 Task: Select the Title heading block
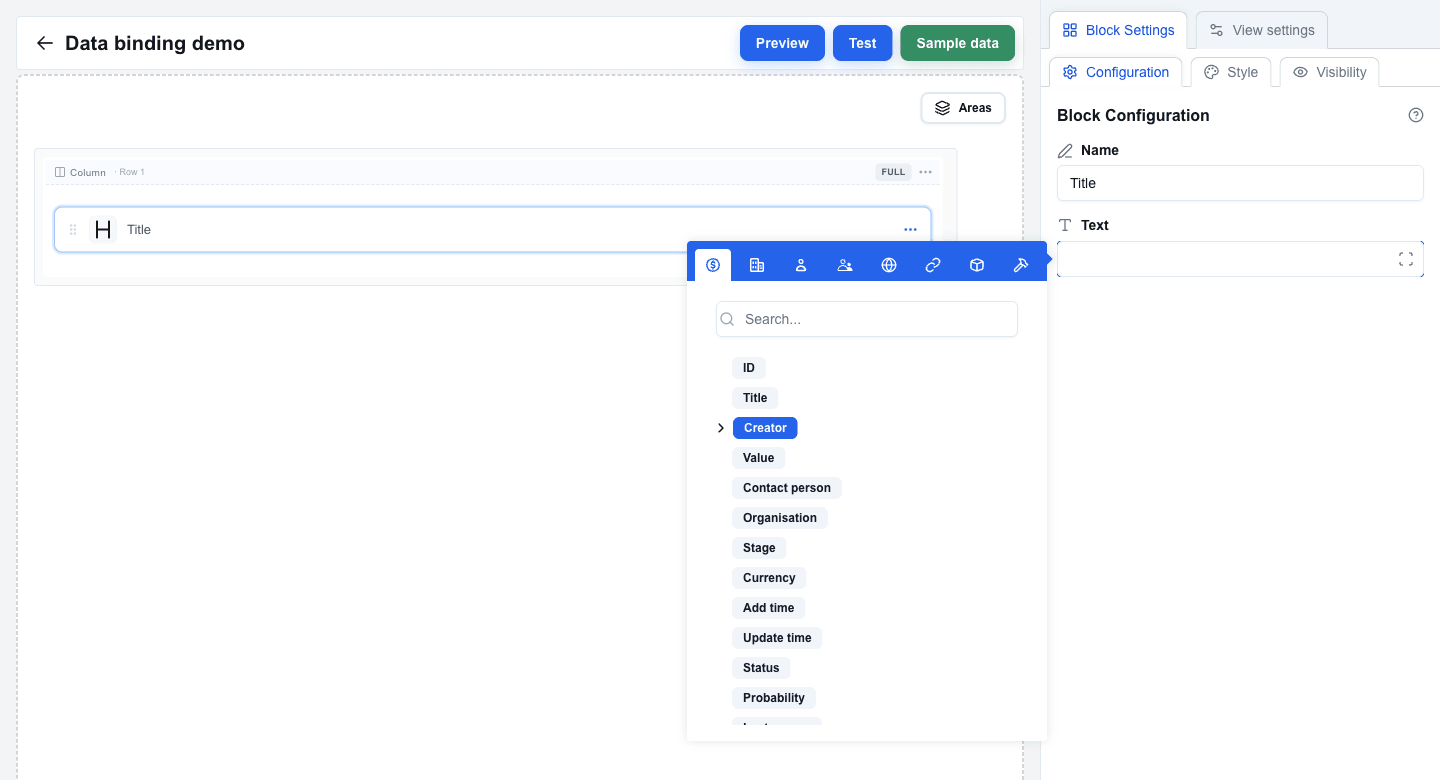pyautogui.click(x=492, y=230)
